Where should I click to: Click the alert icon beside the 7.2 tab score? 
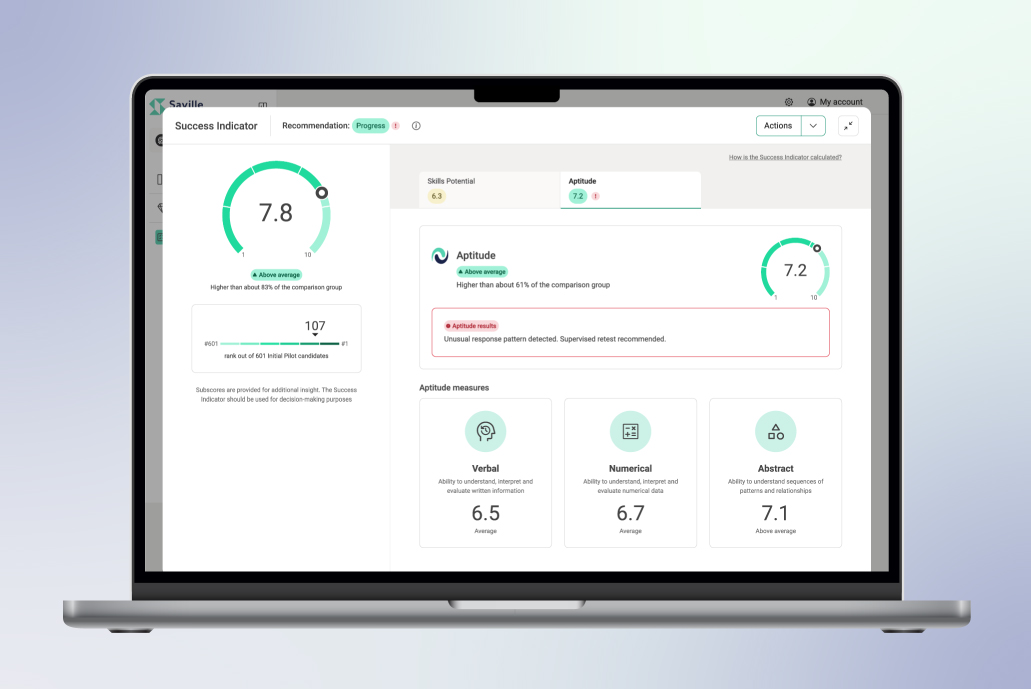(x=596, y=196)
